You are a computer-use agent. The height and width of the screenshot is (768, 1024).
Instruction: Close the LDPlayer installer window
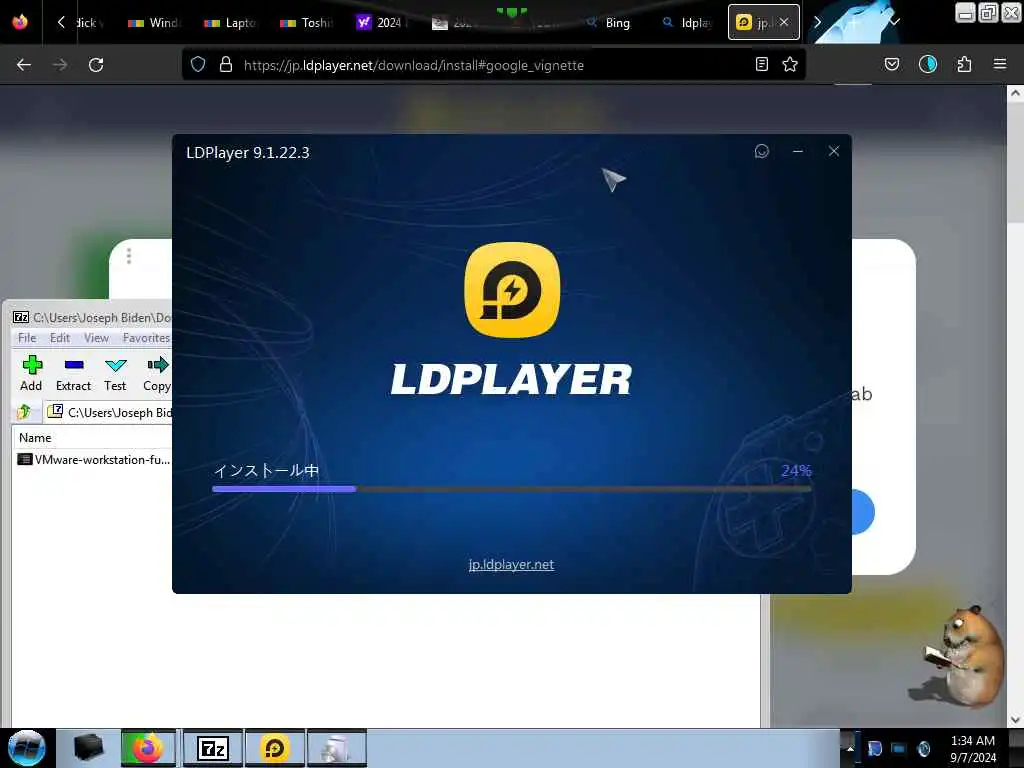pos(834,152)
